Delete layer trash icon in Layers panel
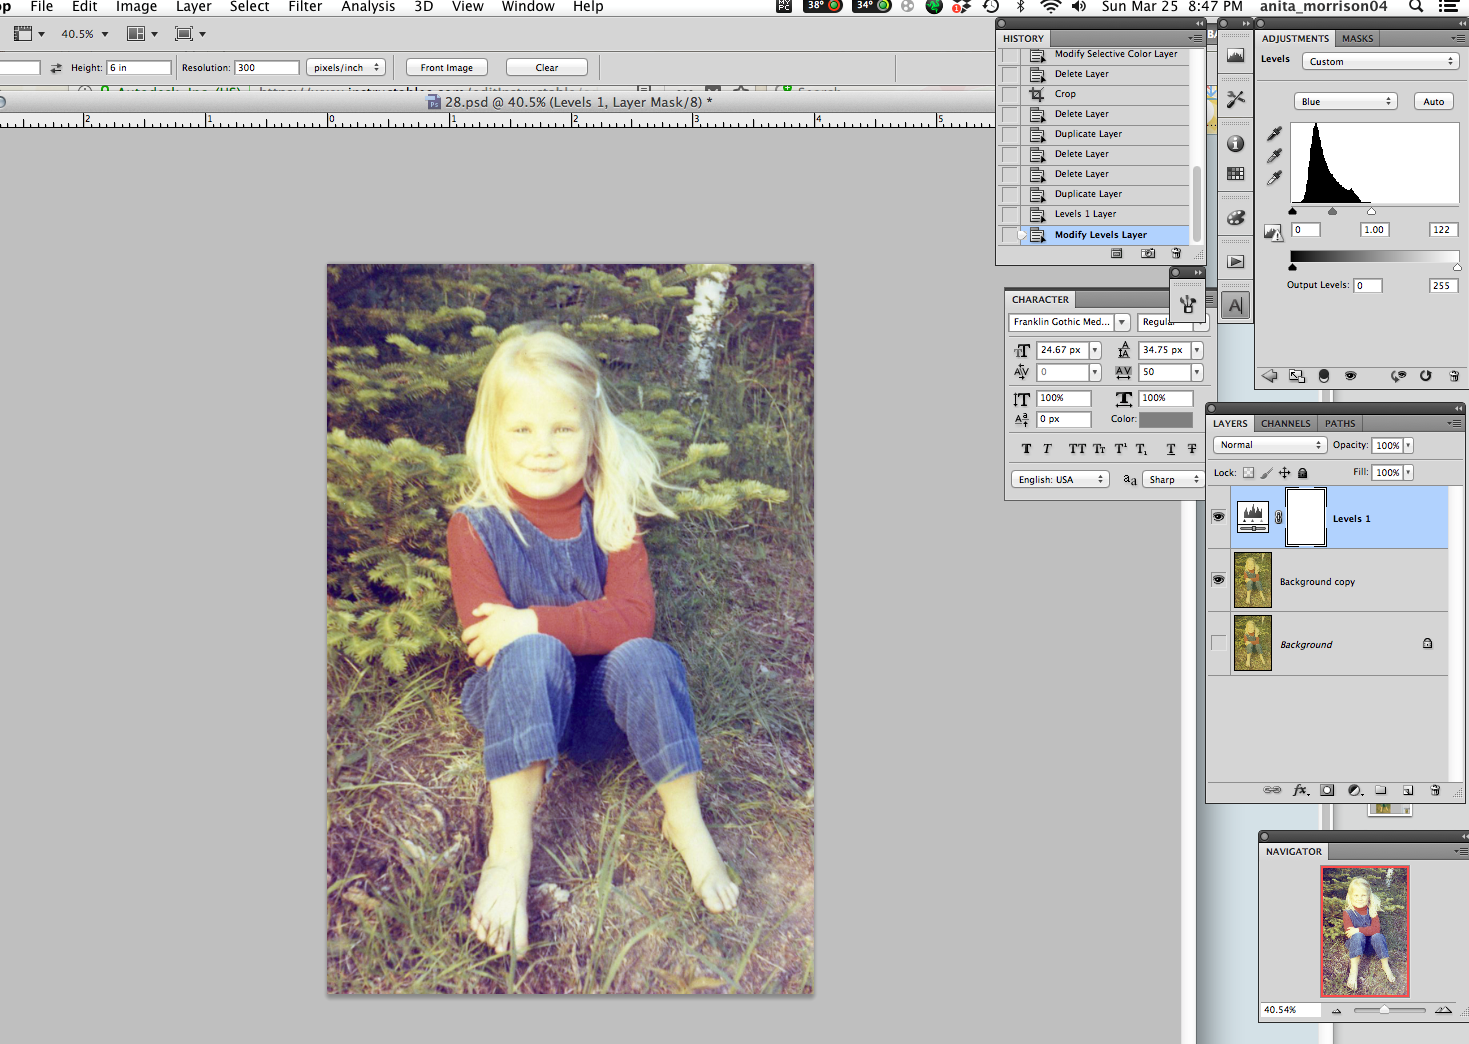This screenshot has width=1469, height=1044. 1435,790
